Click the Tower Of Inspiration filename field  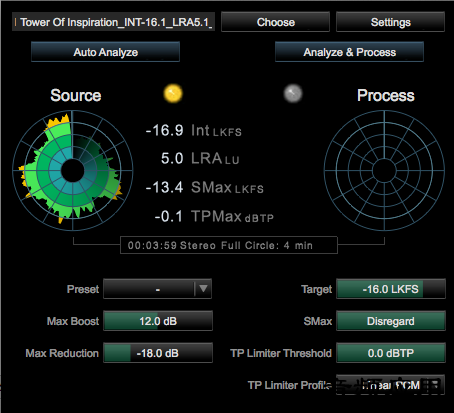tap(113, 22)
